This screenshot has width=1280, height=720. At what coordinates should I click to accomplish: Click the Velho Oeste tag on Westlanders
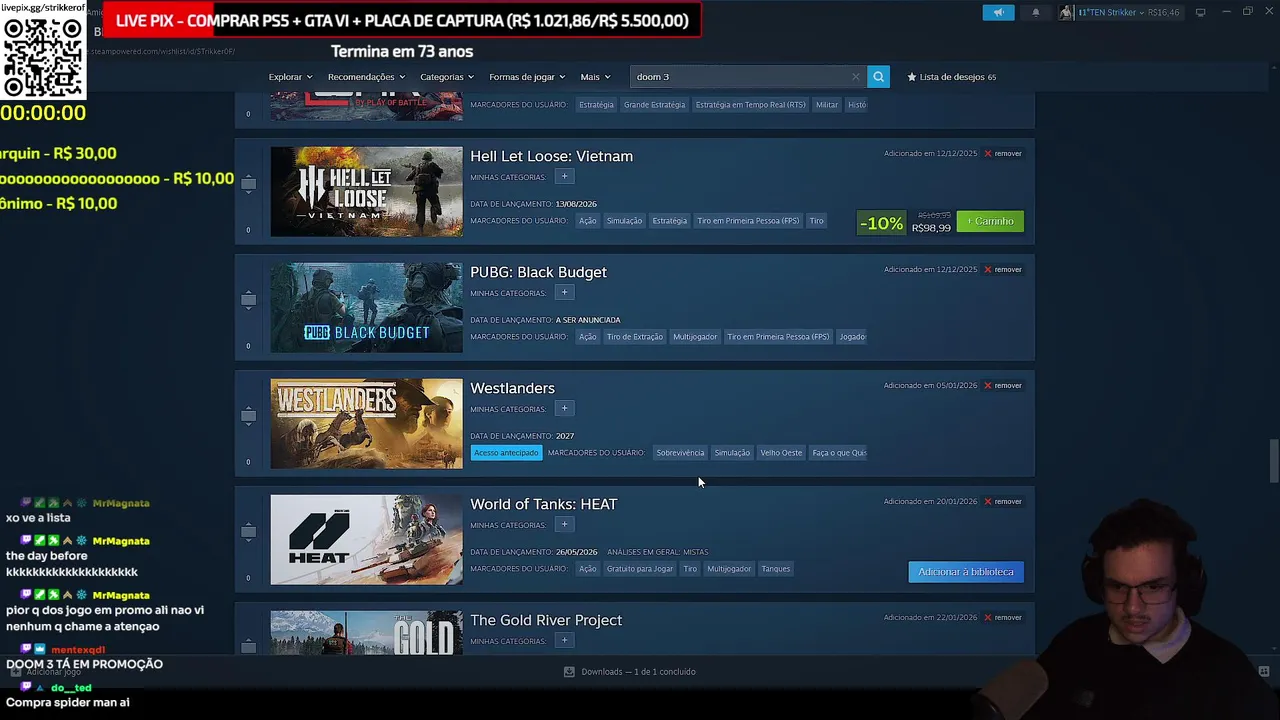(781, 453)
